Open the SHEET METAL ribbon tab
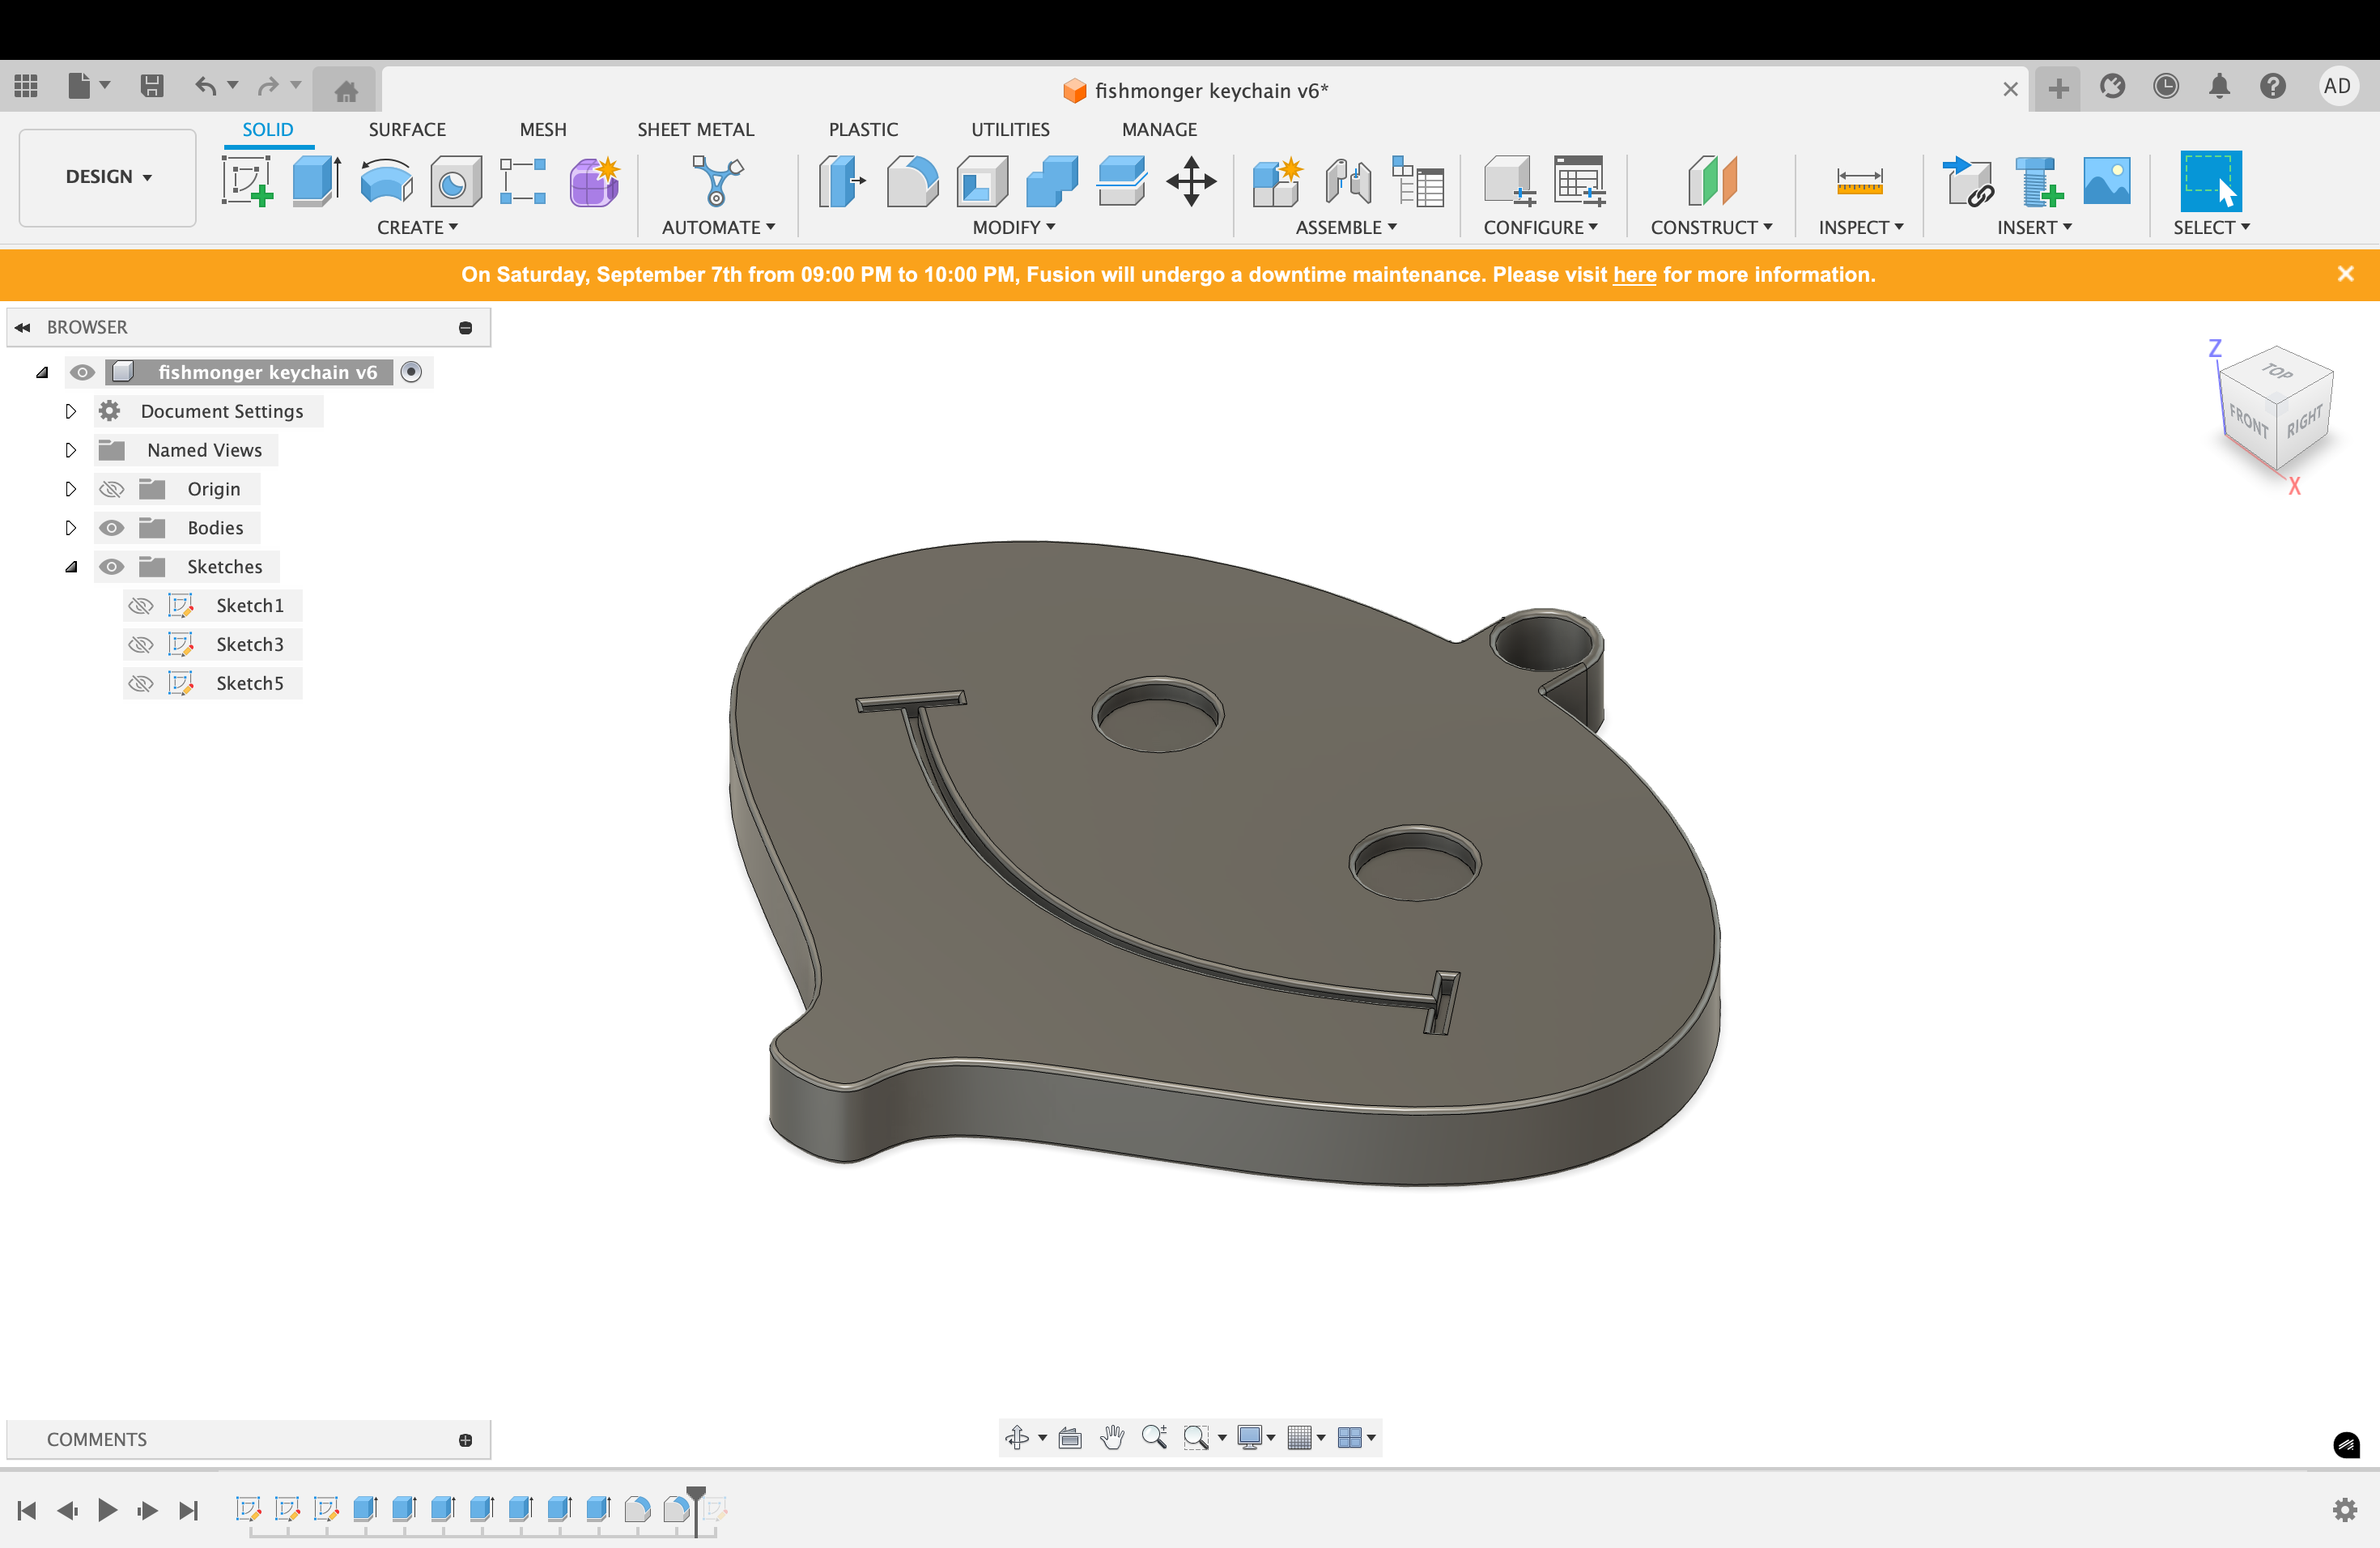2380x1548 pixels. pyautogui.click(x=695, y=129)
